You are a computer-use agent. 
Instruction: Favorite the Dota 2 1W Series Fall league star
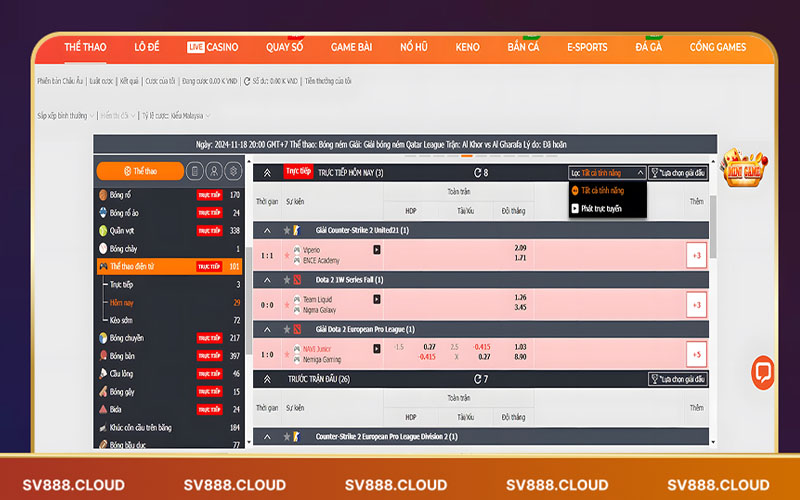pyautogui.click(x=287, y=280)
